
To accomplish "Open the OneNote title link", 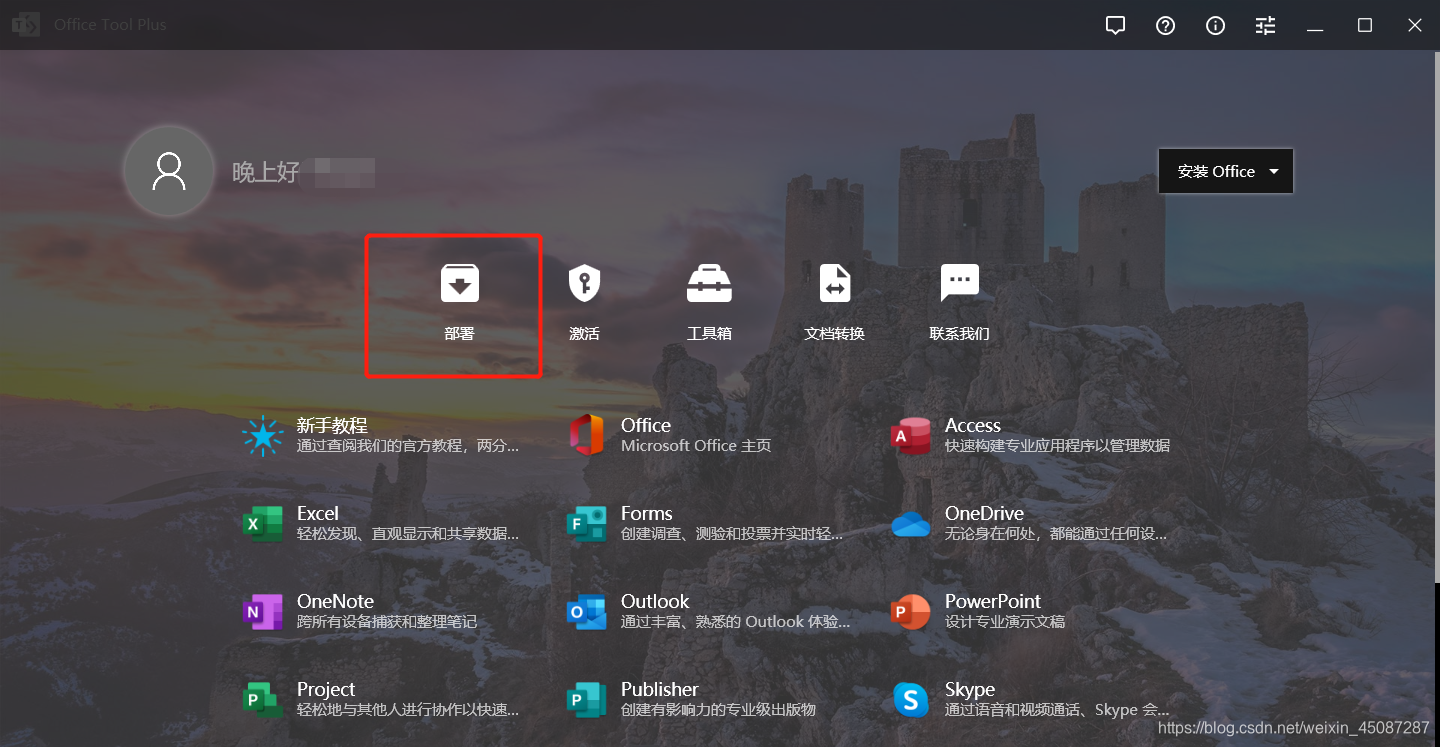I will click(335, 601).
